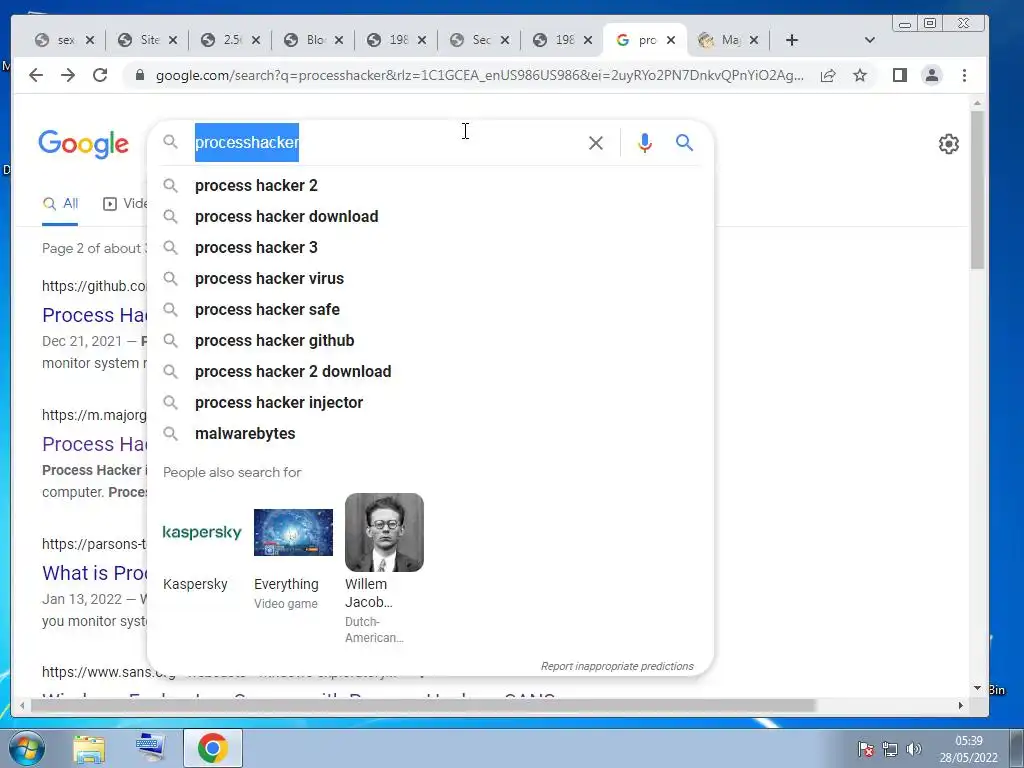Choose suggestion 'process hacker 2 download'
The height and width of the screenshot is (768, 1024).
(430, 372)
